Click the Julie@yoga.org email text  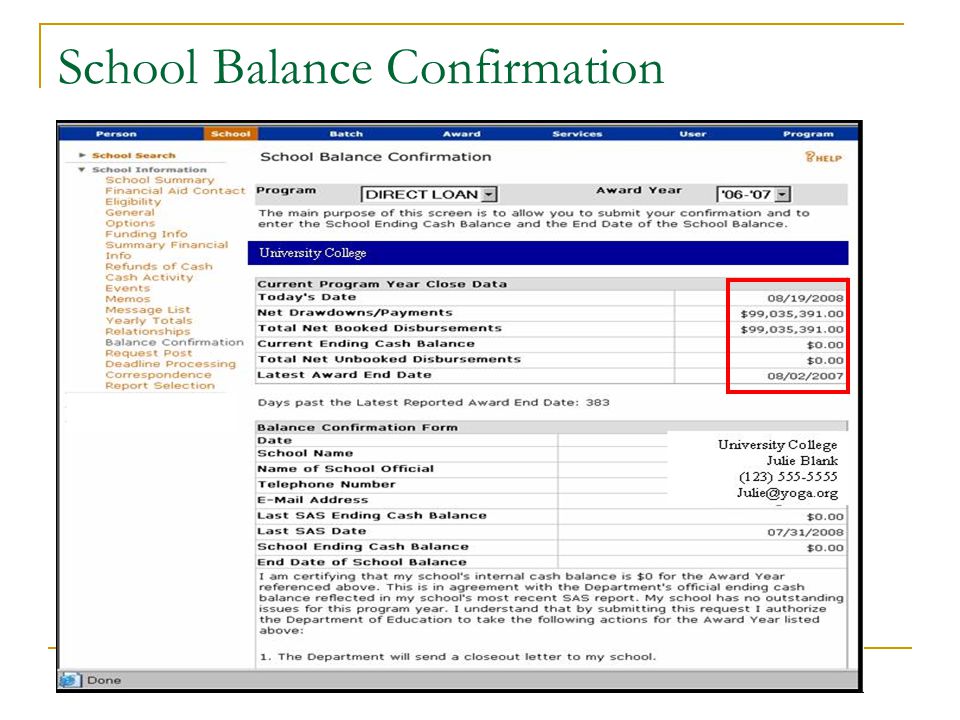(787, 493)
